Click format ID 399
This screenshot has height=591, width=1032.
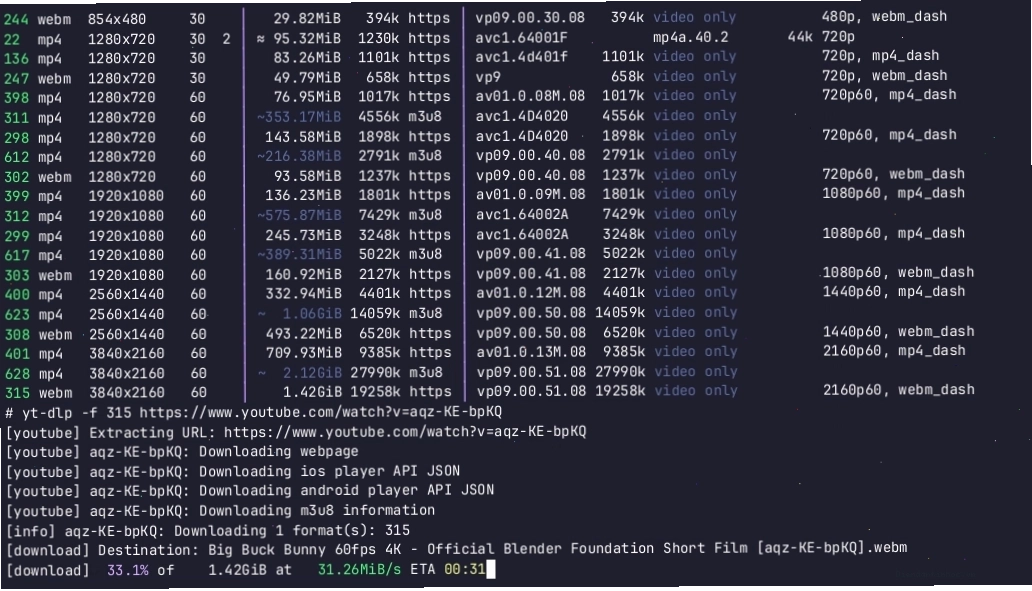[x=16, y=196]
